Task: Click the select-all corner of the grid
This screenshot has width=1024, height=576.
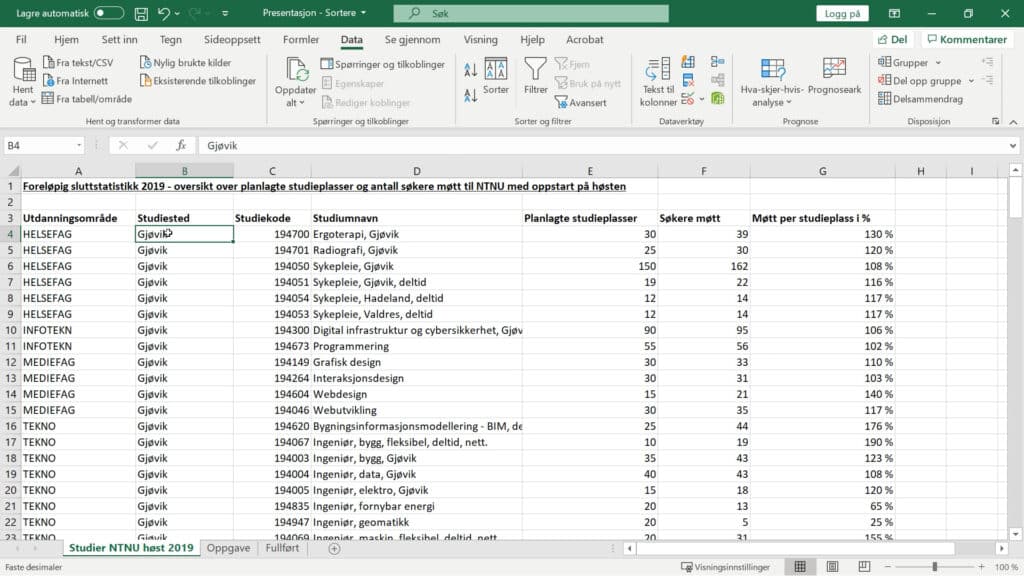Action: (12, 171)
